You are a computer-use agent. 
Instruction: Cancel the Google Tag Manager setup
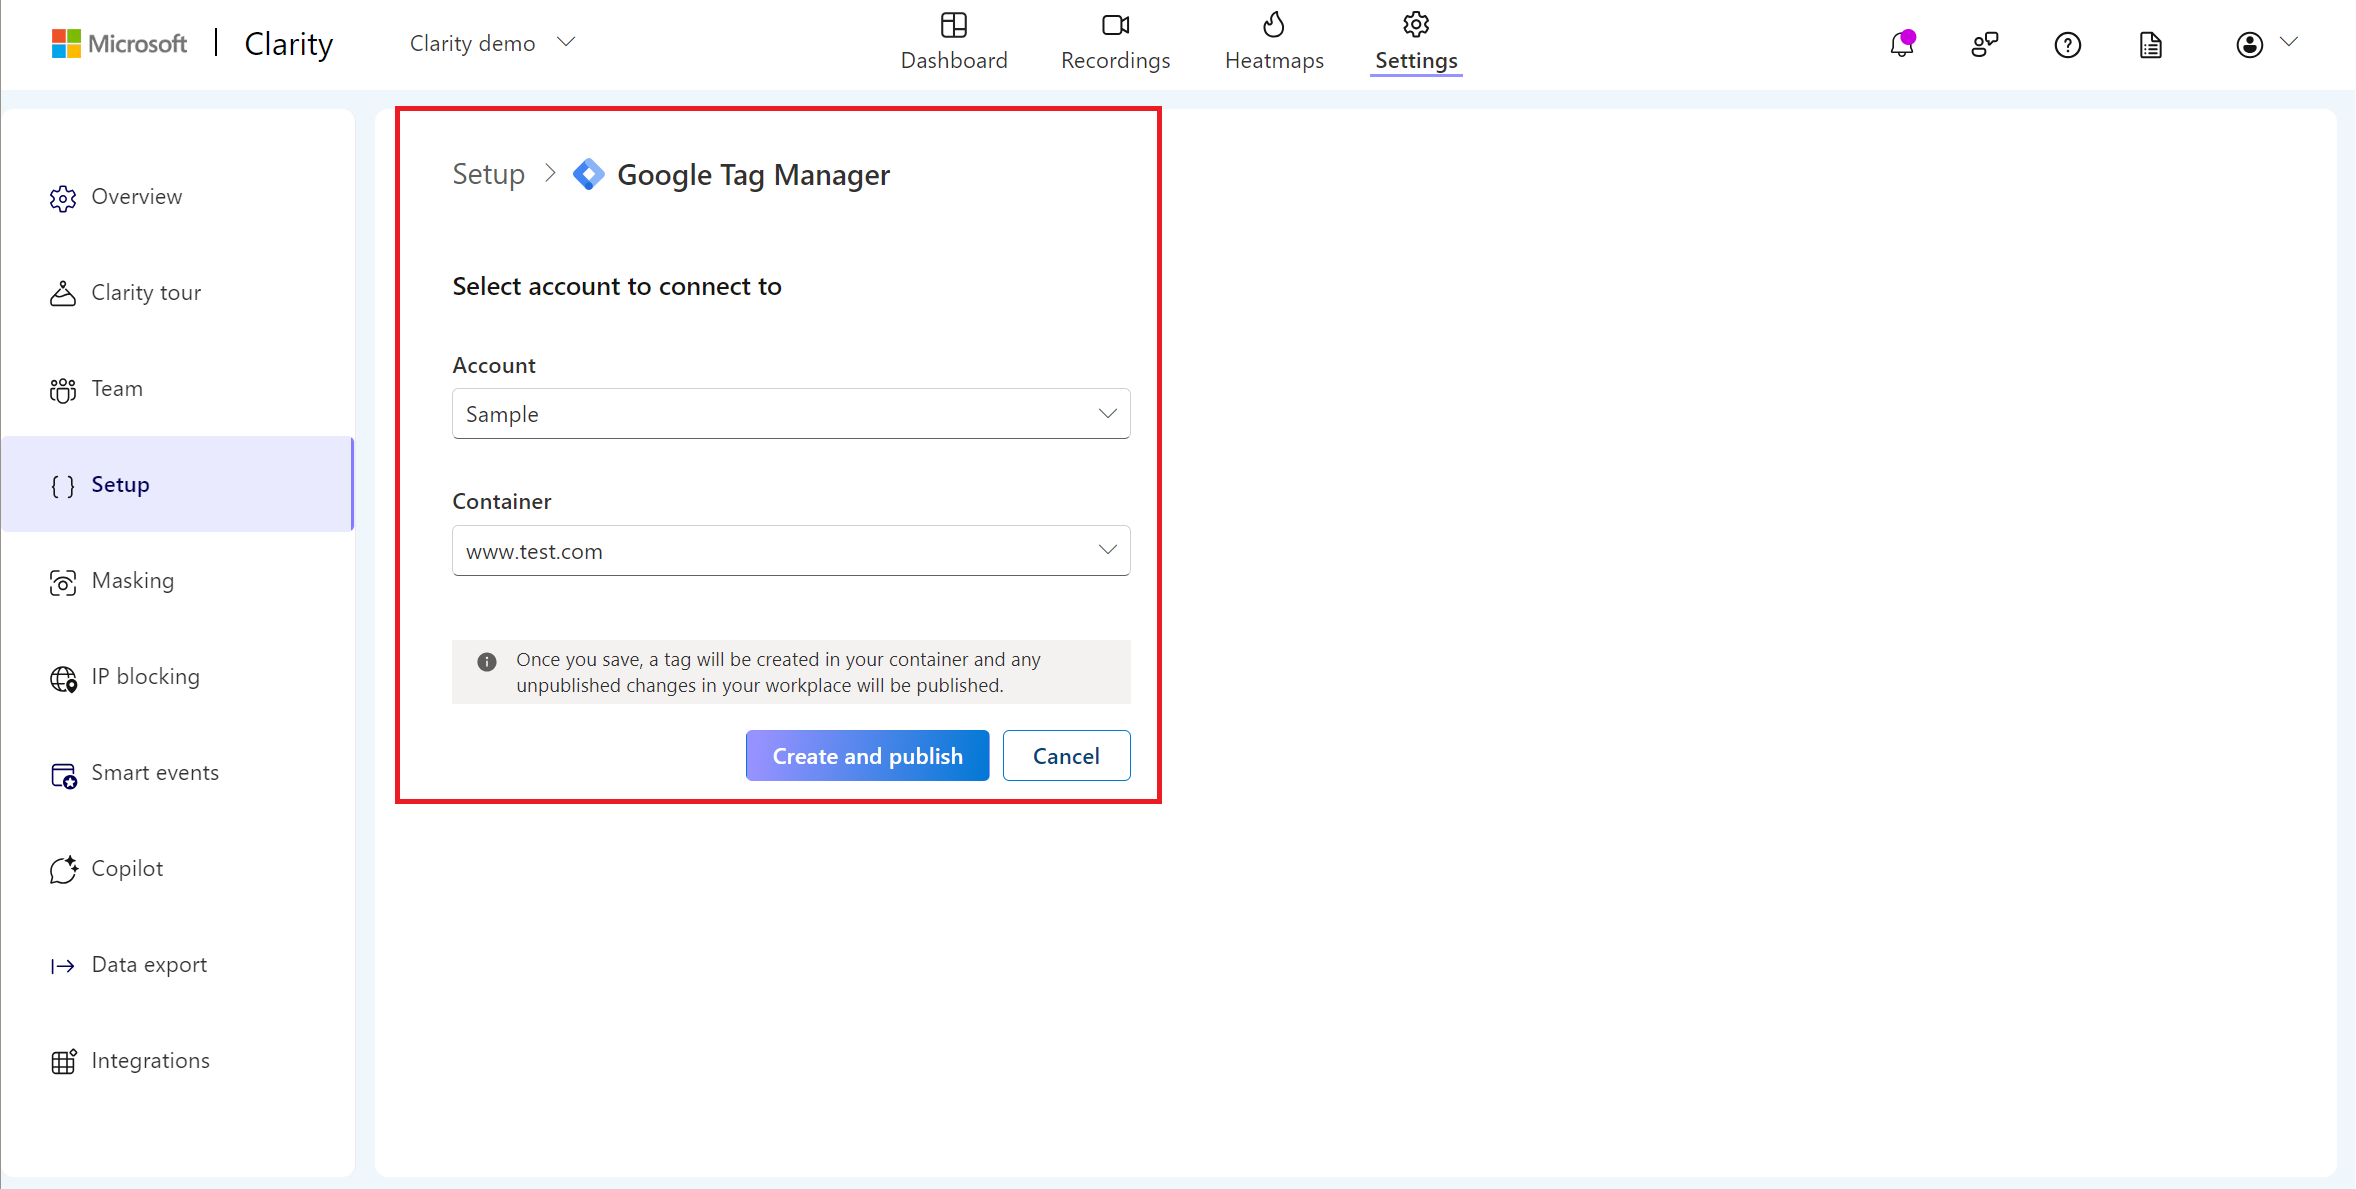coord(1066,755)
